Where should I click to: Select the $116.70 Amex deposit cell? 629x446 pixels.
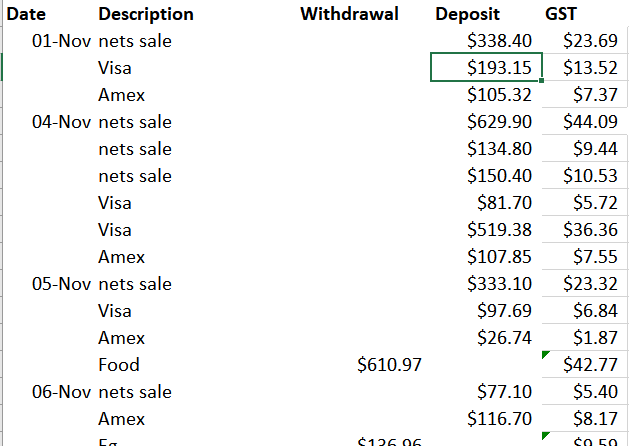pos(499,419)
